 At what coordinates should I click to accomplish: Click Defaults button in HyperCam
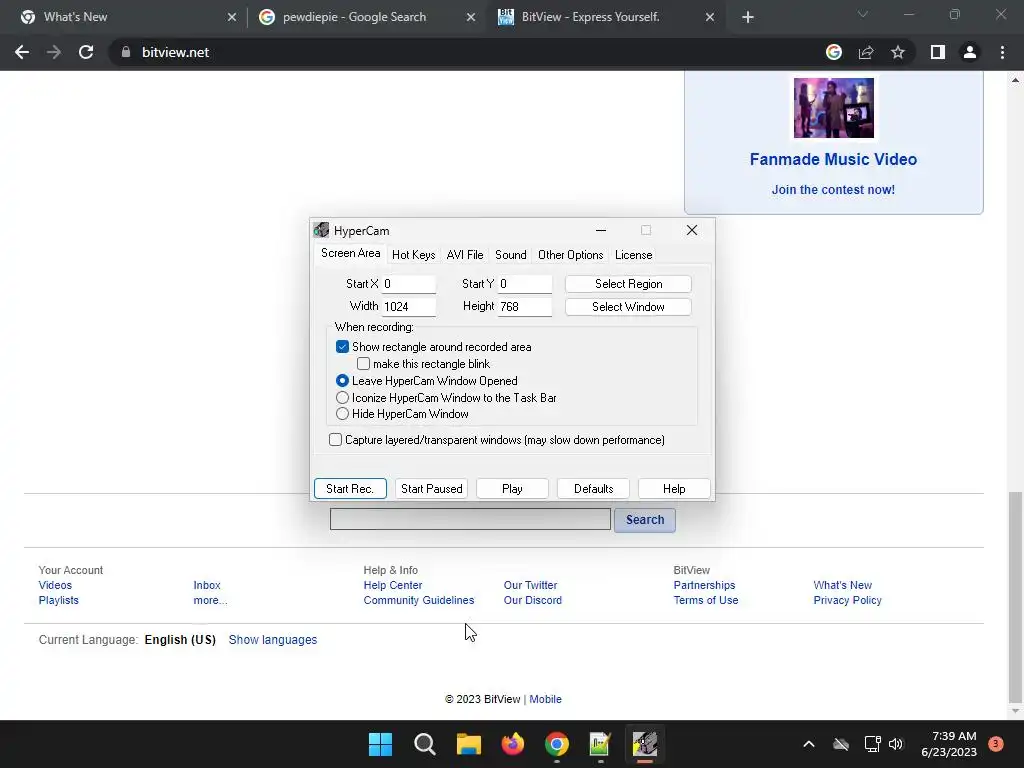(593, 488)
